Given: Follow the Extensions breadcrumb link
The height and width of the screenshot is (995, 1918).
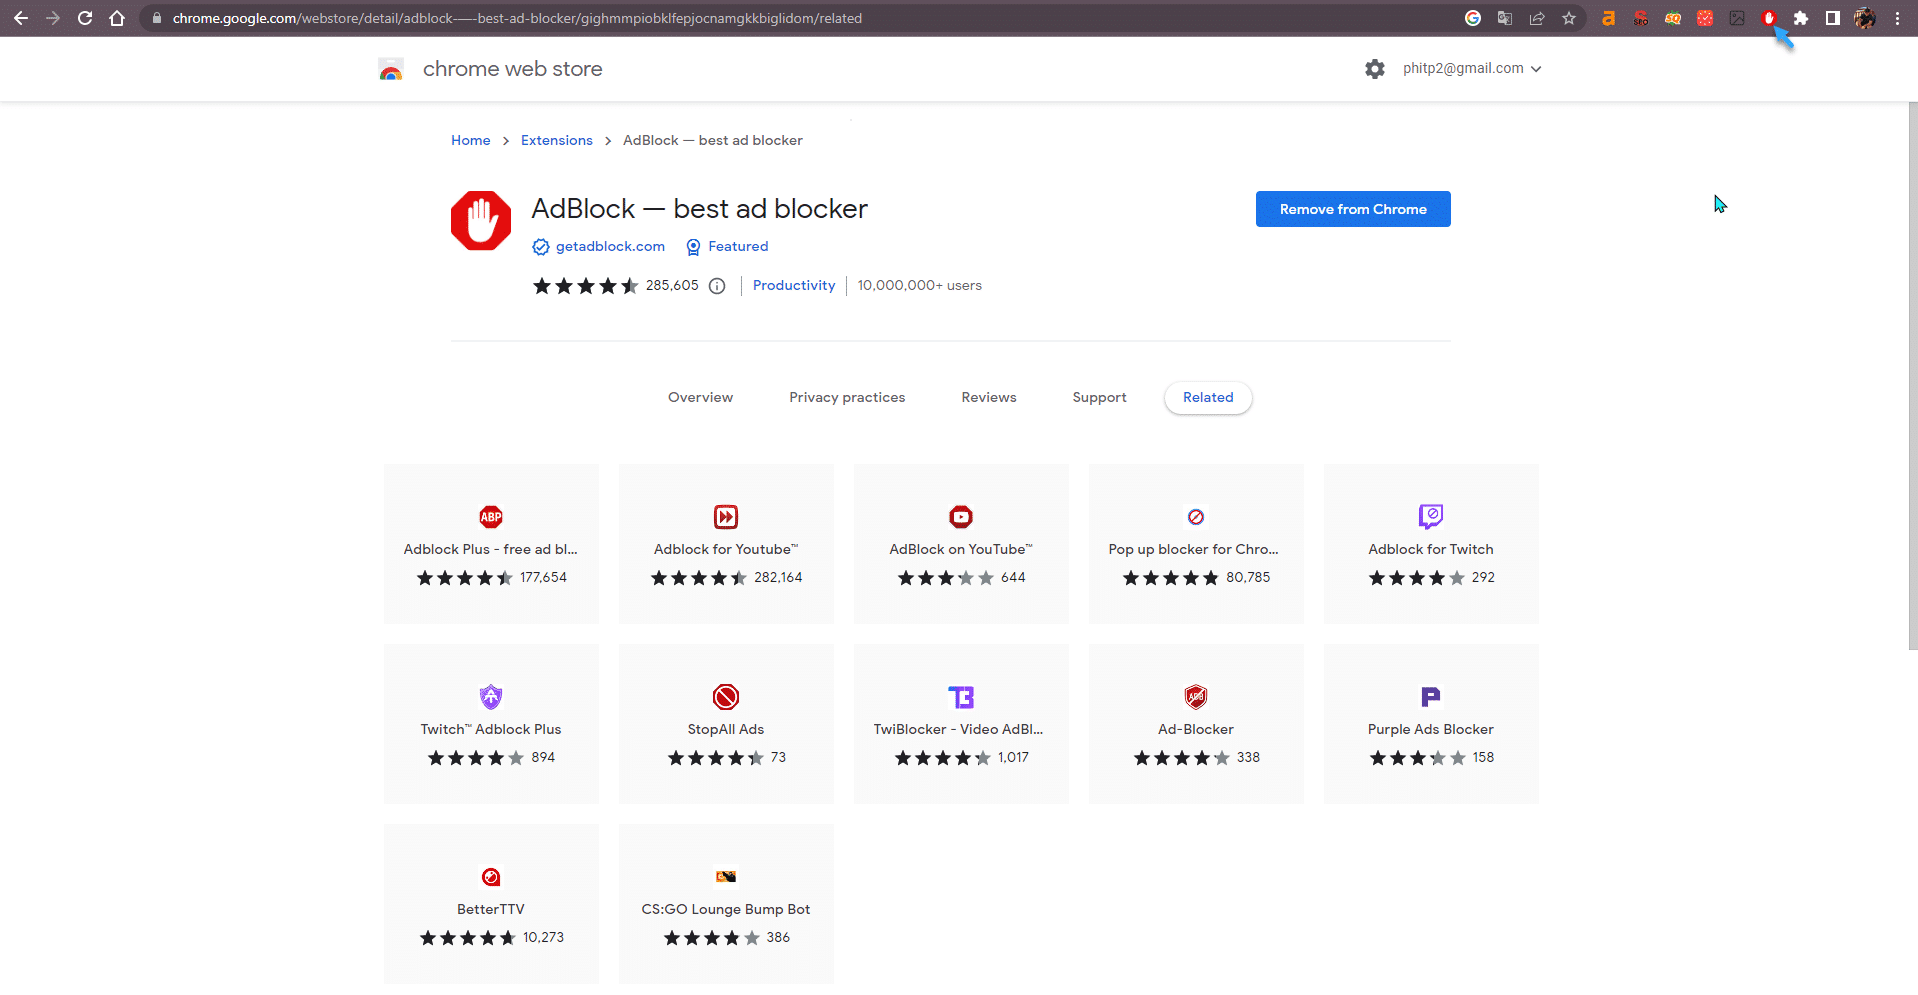Looking at the screenshot, I should click(556, 140).
